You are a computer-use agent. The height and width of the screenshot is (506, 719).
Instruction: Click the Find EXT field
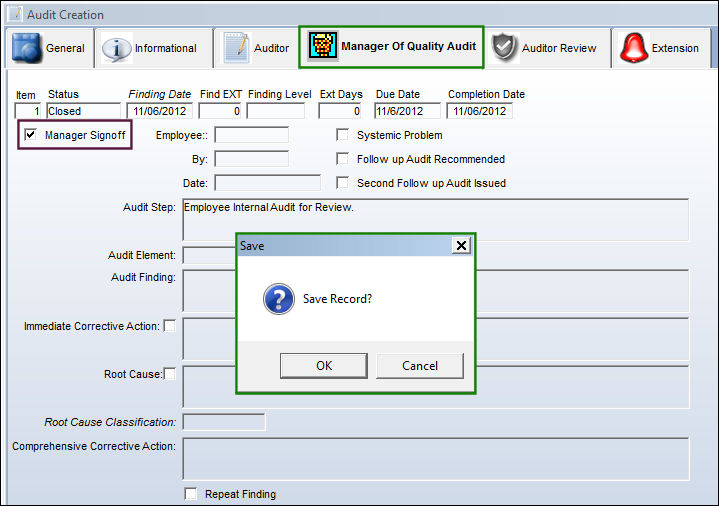220,111
